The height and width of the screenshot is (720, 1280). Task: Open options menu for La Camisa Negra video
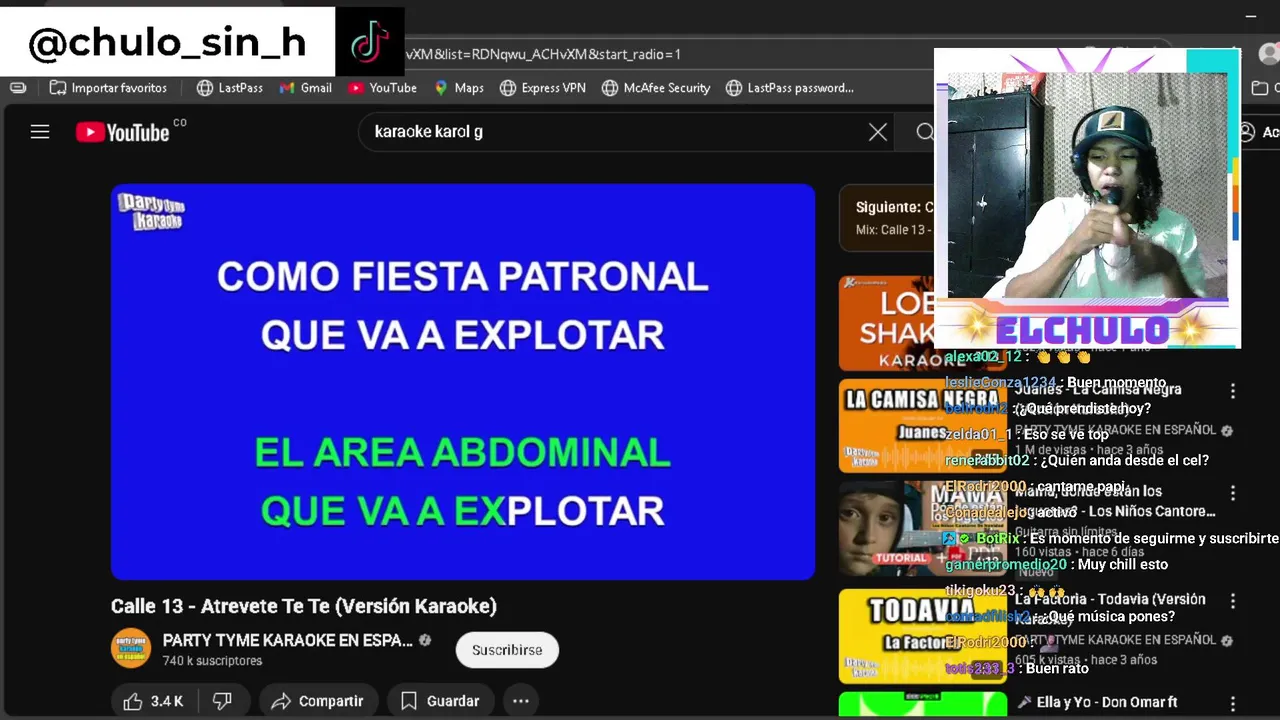point(1233,391)
